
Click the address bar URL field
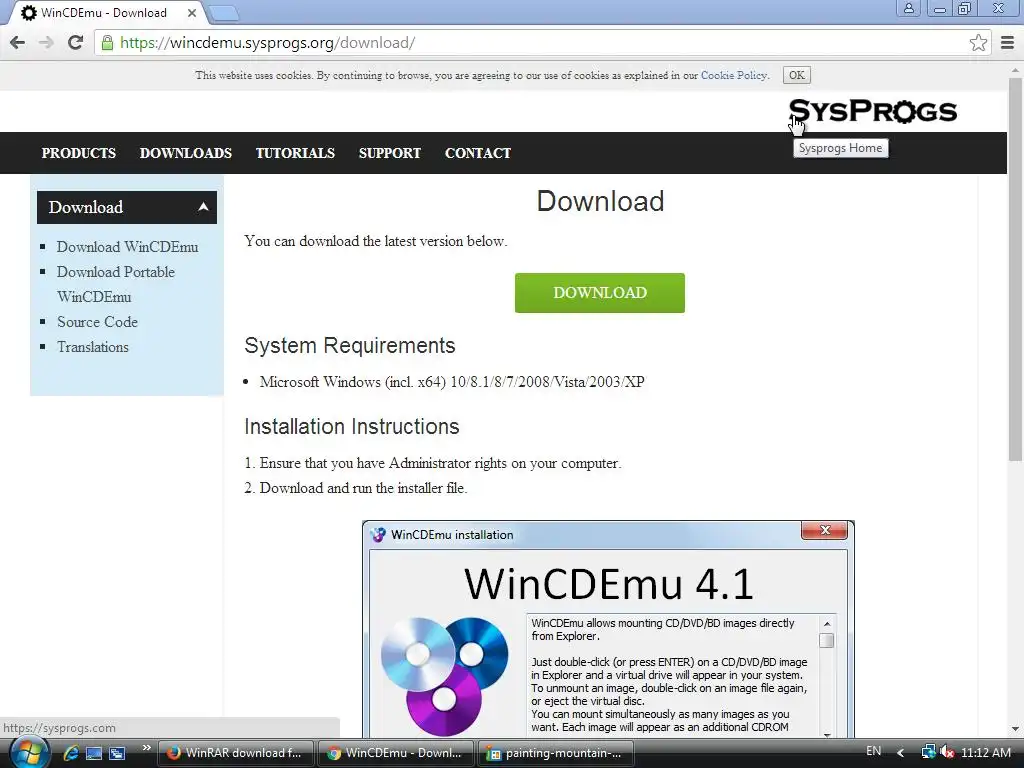point(542,43)
